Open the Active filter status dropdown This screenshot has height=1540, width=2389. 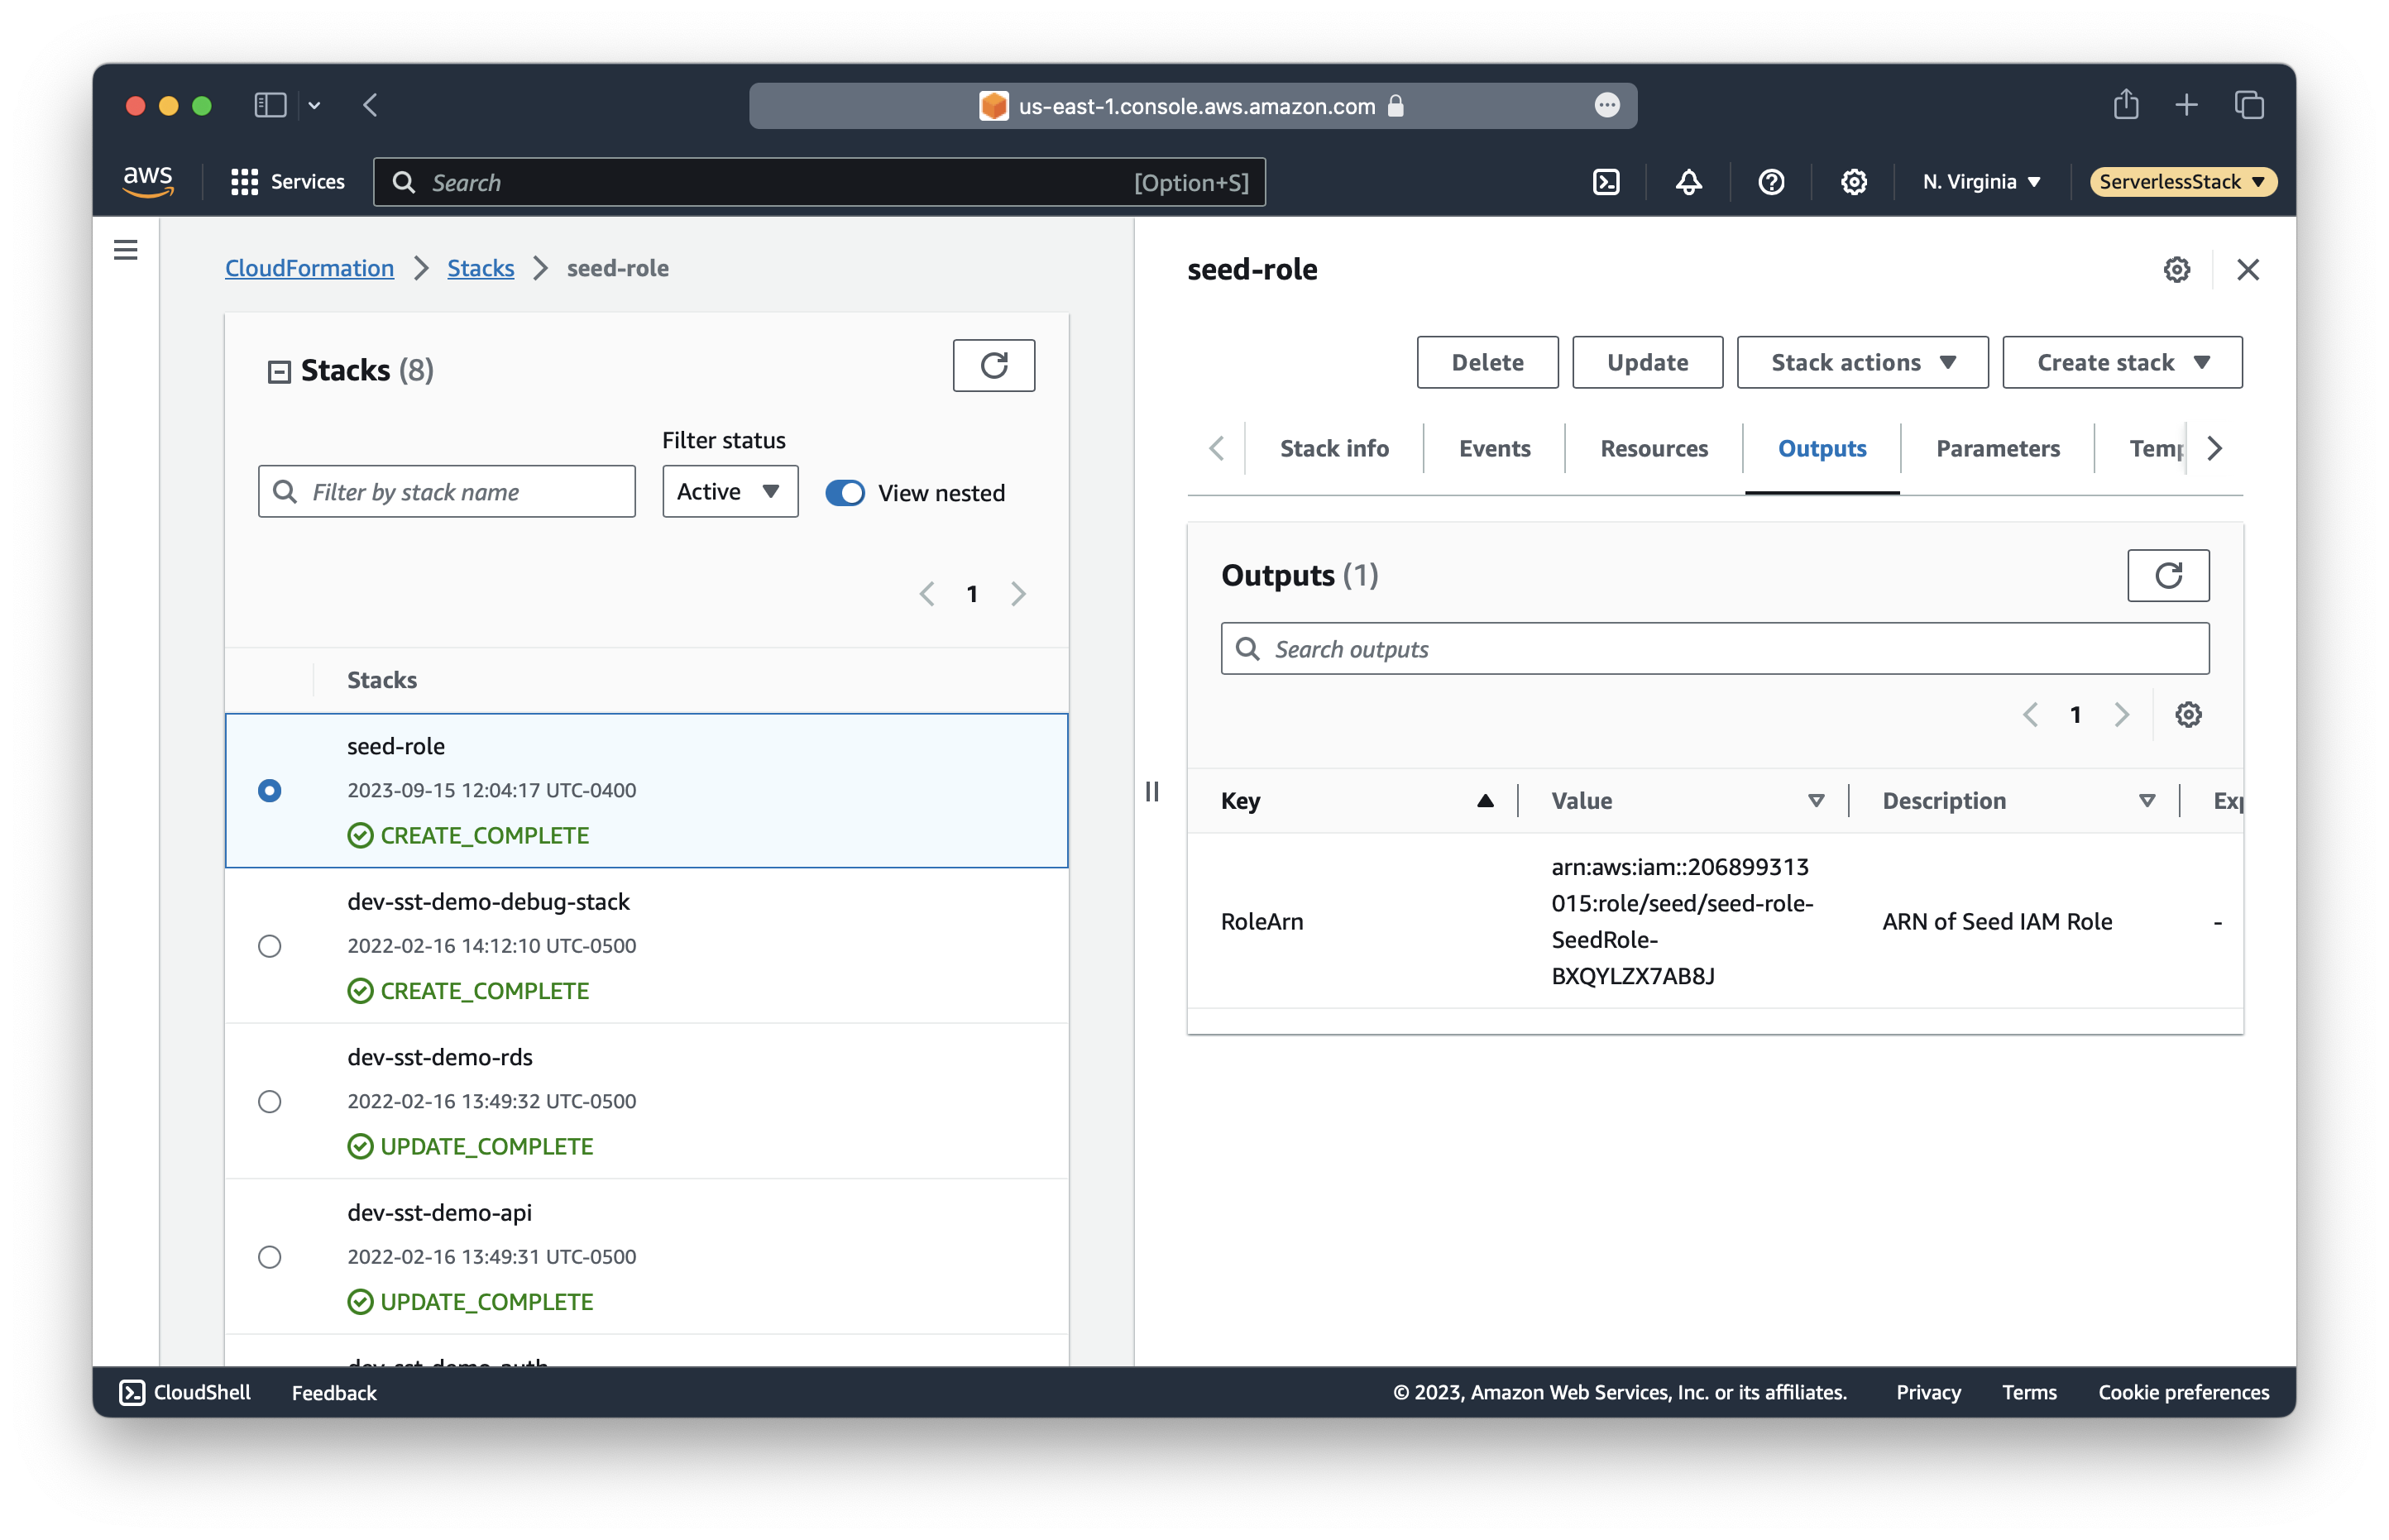729,492
